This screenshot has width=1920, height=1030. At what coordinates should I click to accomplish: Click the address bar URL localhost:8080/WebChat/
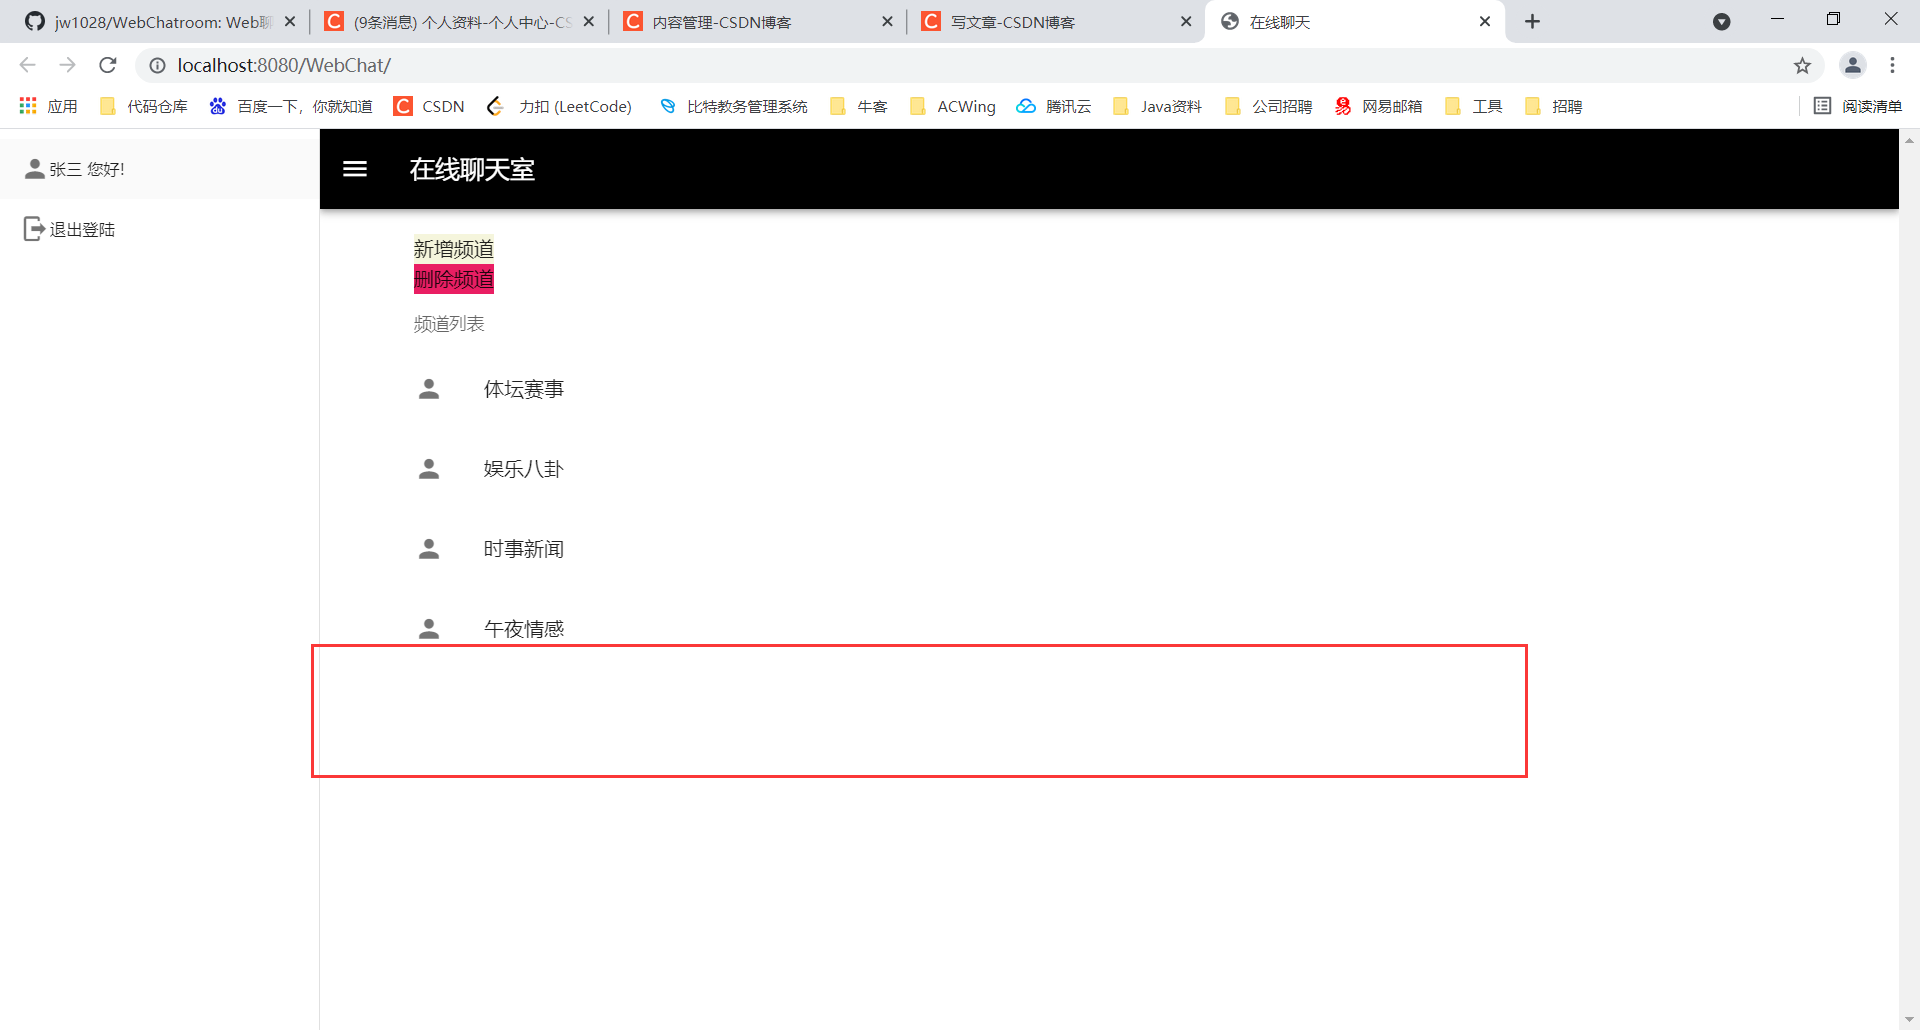pyautogui.click(x=284, y=65)
